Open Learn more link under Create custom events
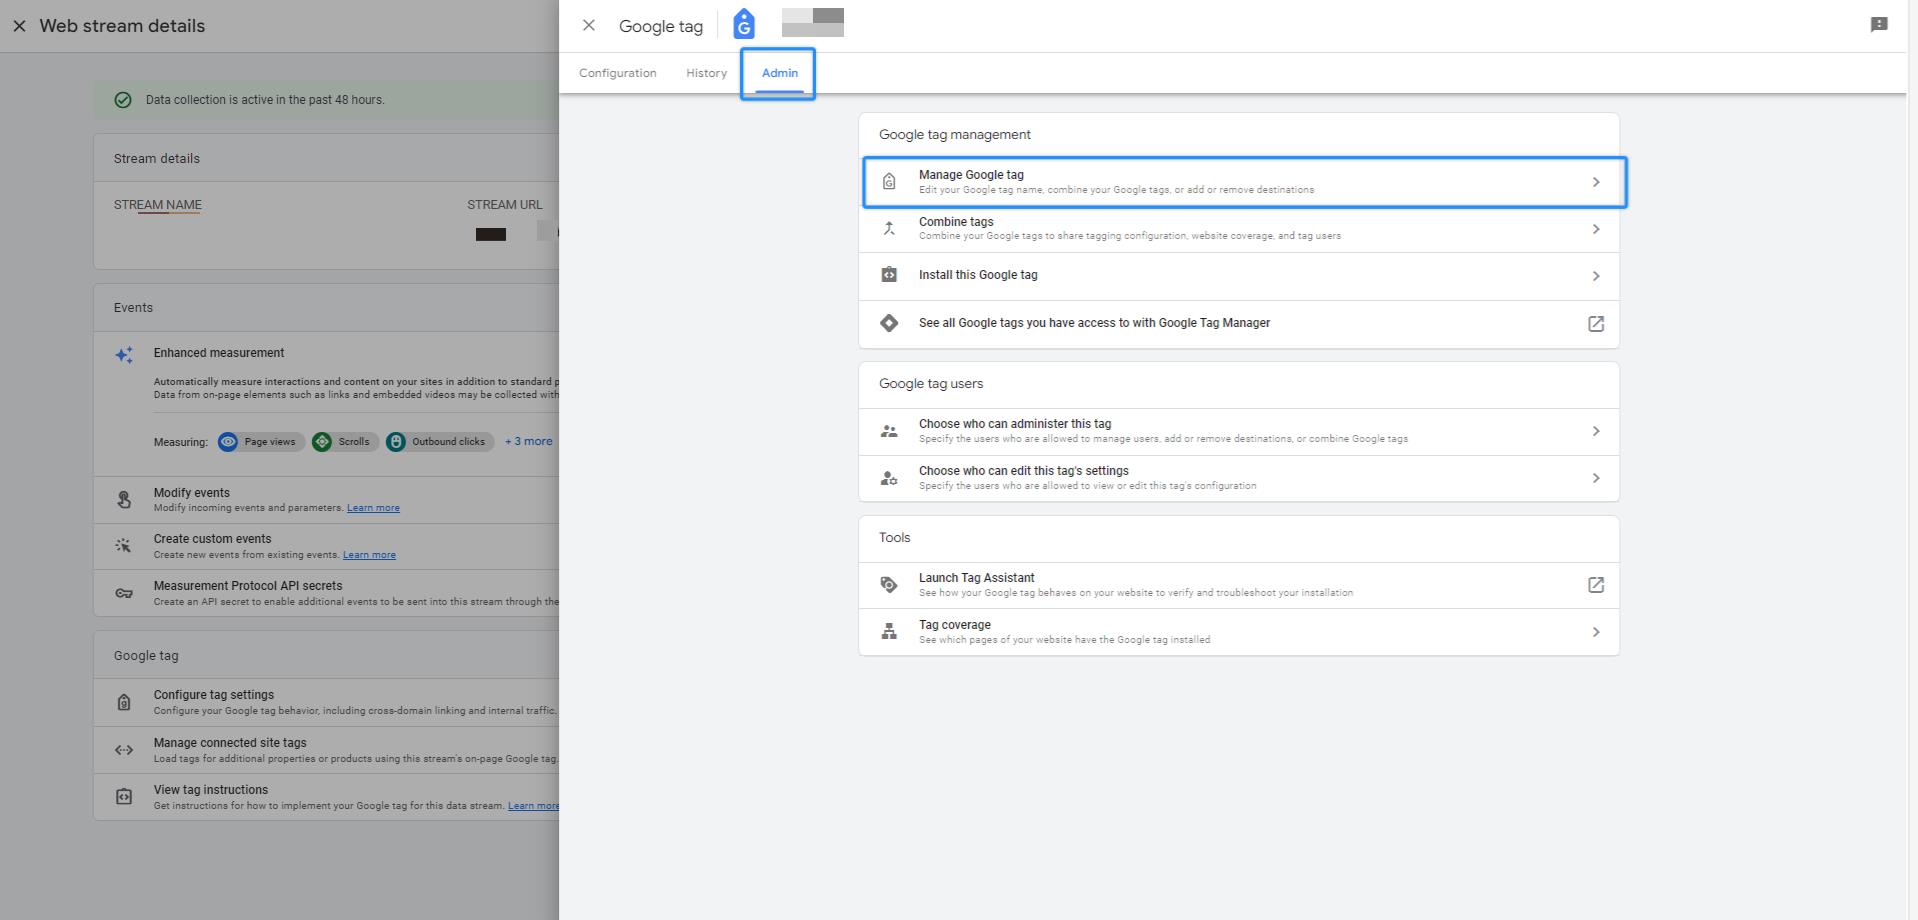This screenshot has height=920, width=1918. (369, 555)
